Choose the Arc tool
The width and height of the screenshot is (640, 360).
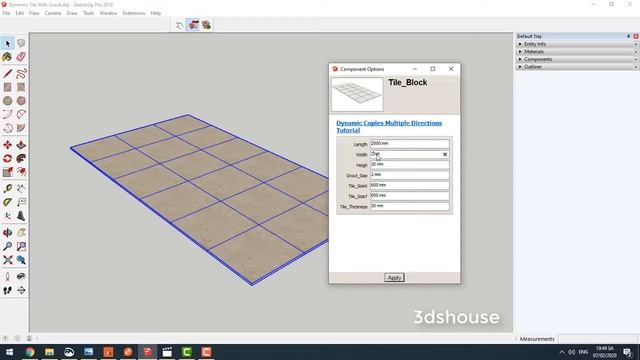(x=7, y=114)
